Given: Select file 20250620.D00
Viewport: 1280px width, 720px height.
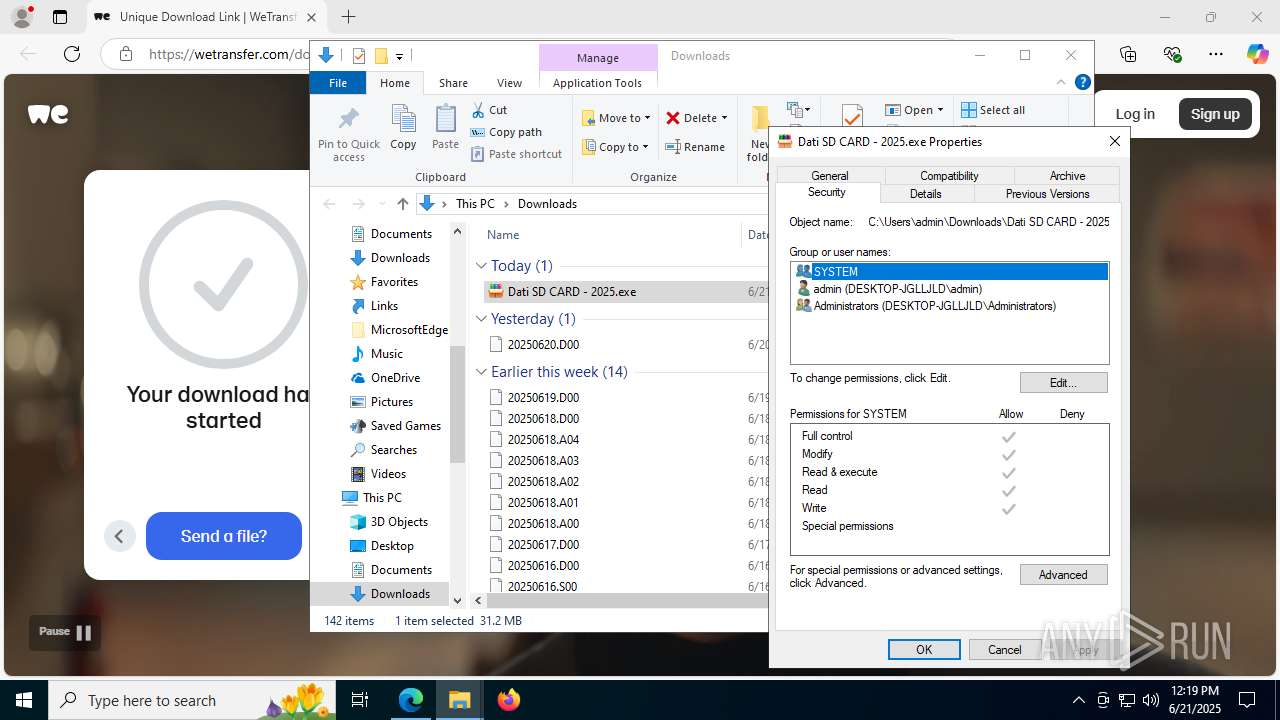Looking at the screenshot, I should (543, 345).
